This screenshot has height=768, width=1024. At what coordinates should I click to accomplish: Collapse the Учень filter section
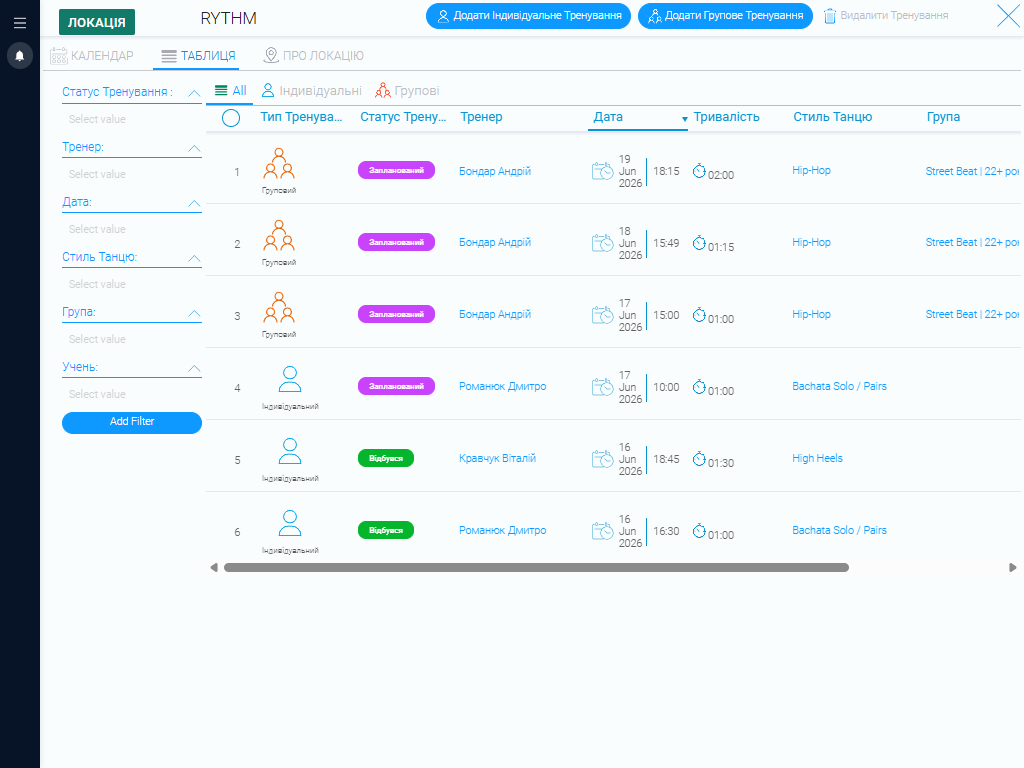(194, 368)
